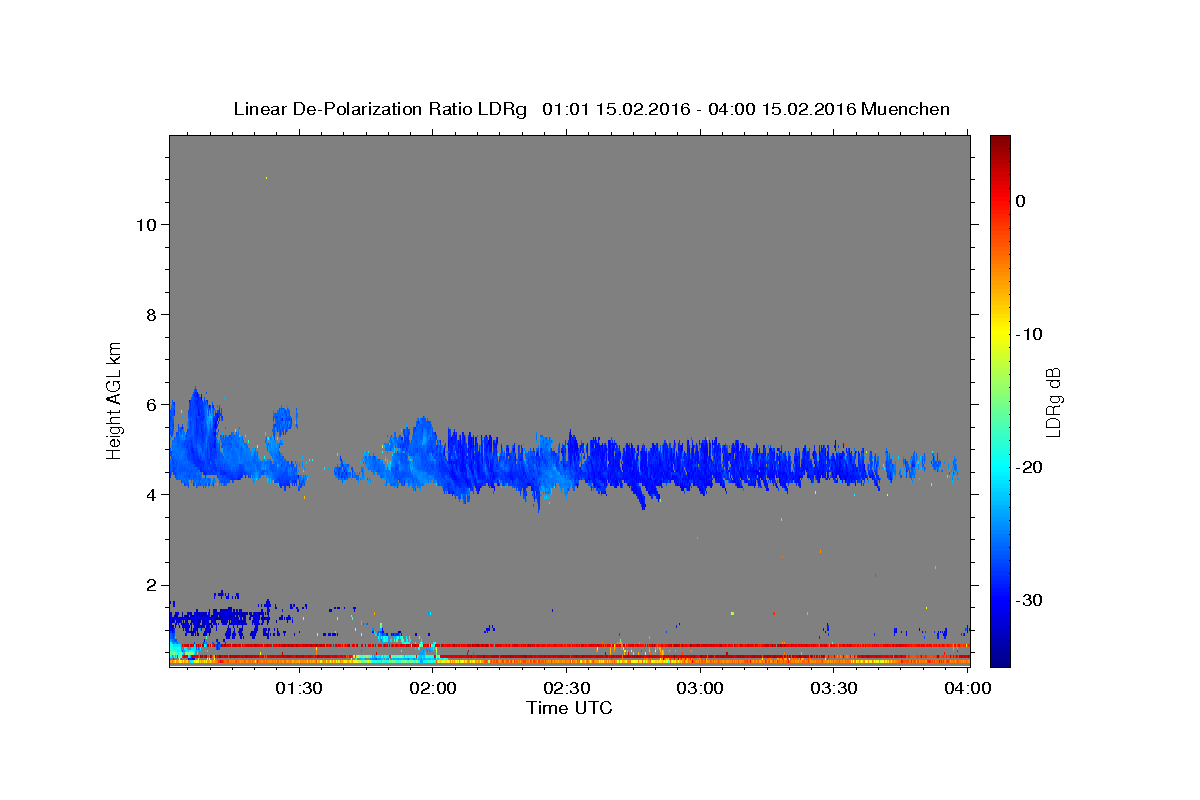
Task: Click the 6 km height tick label
Action: pos(150,404)
